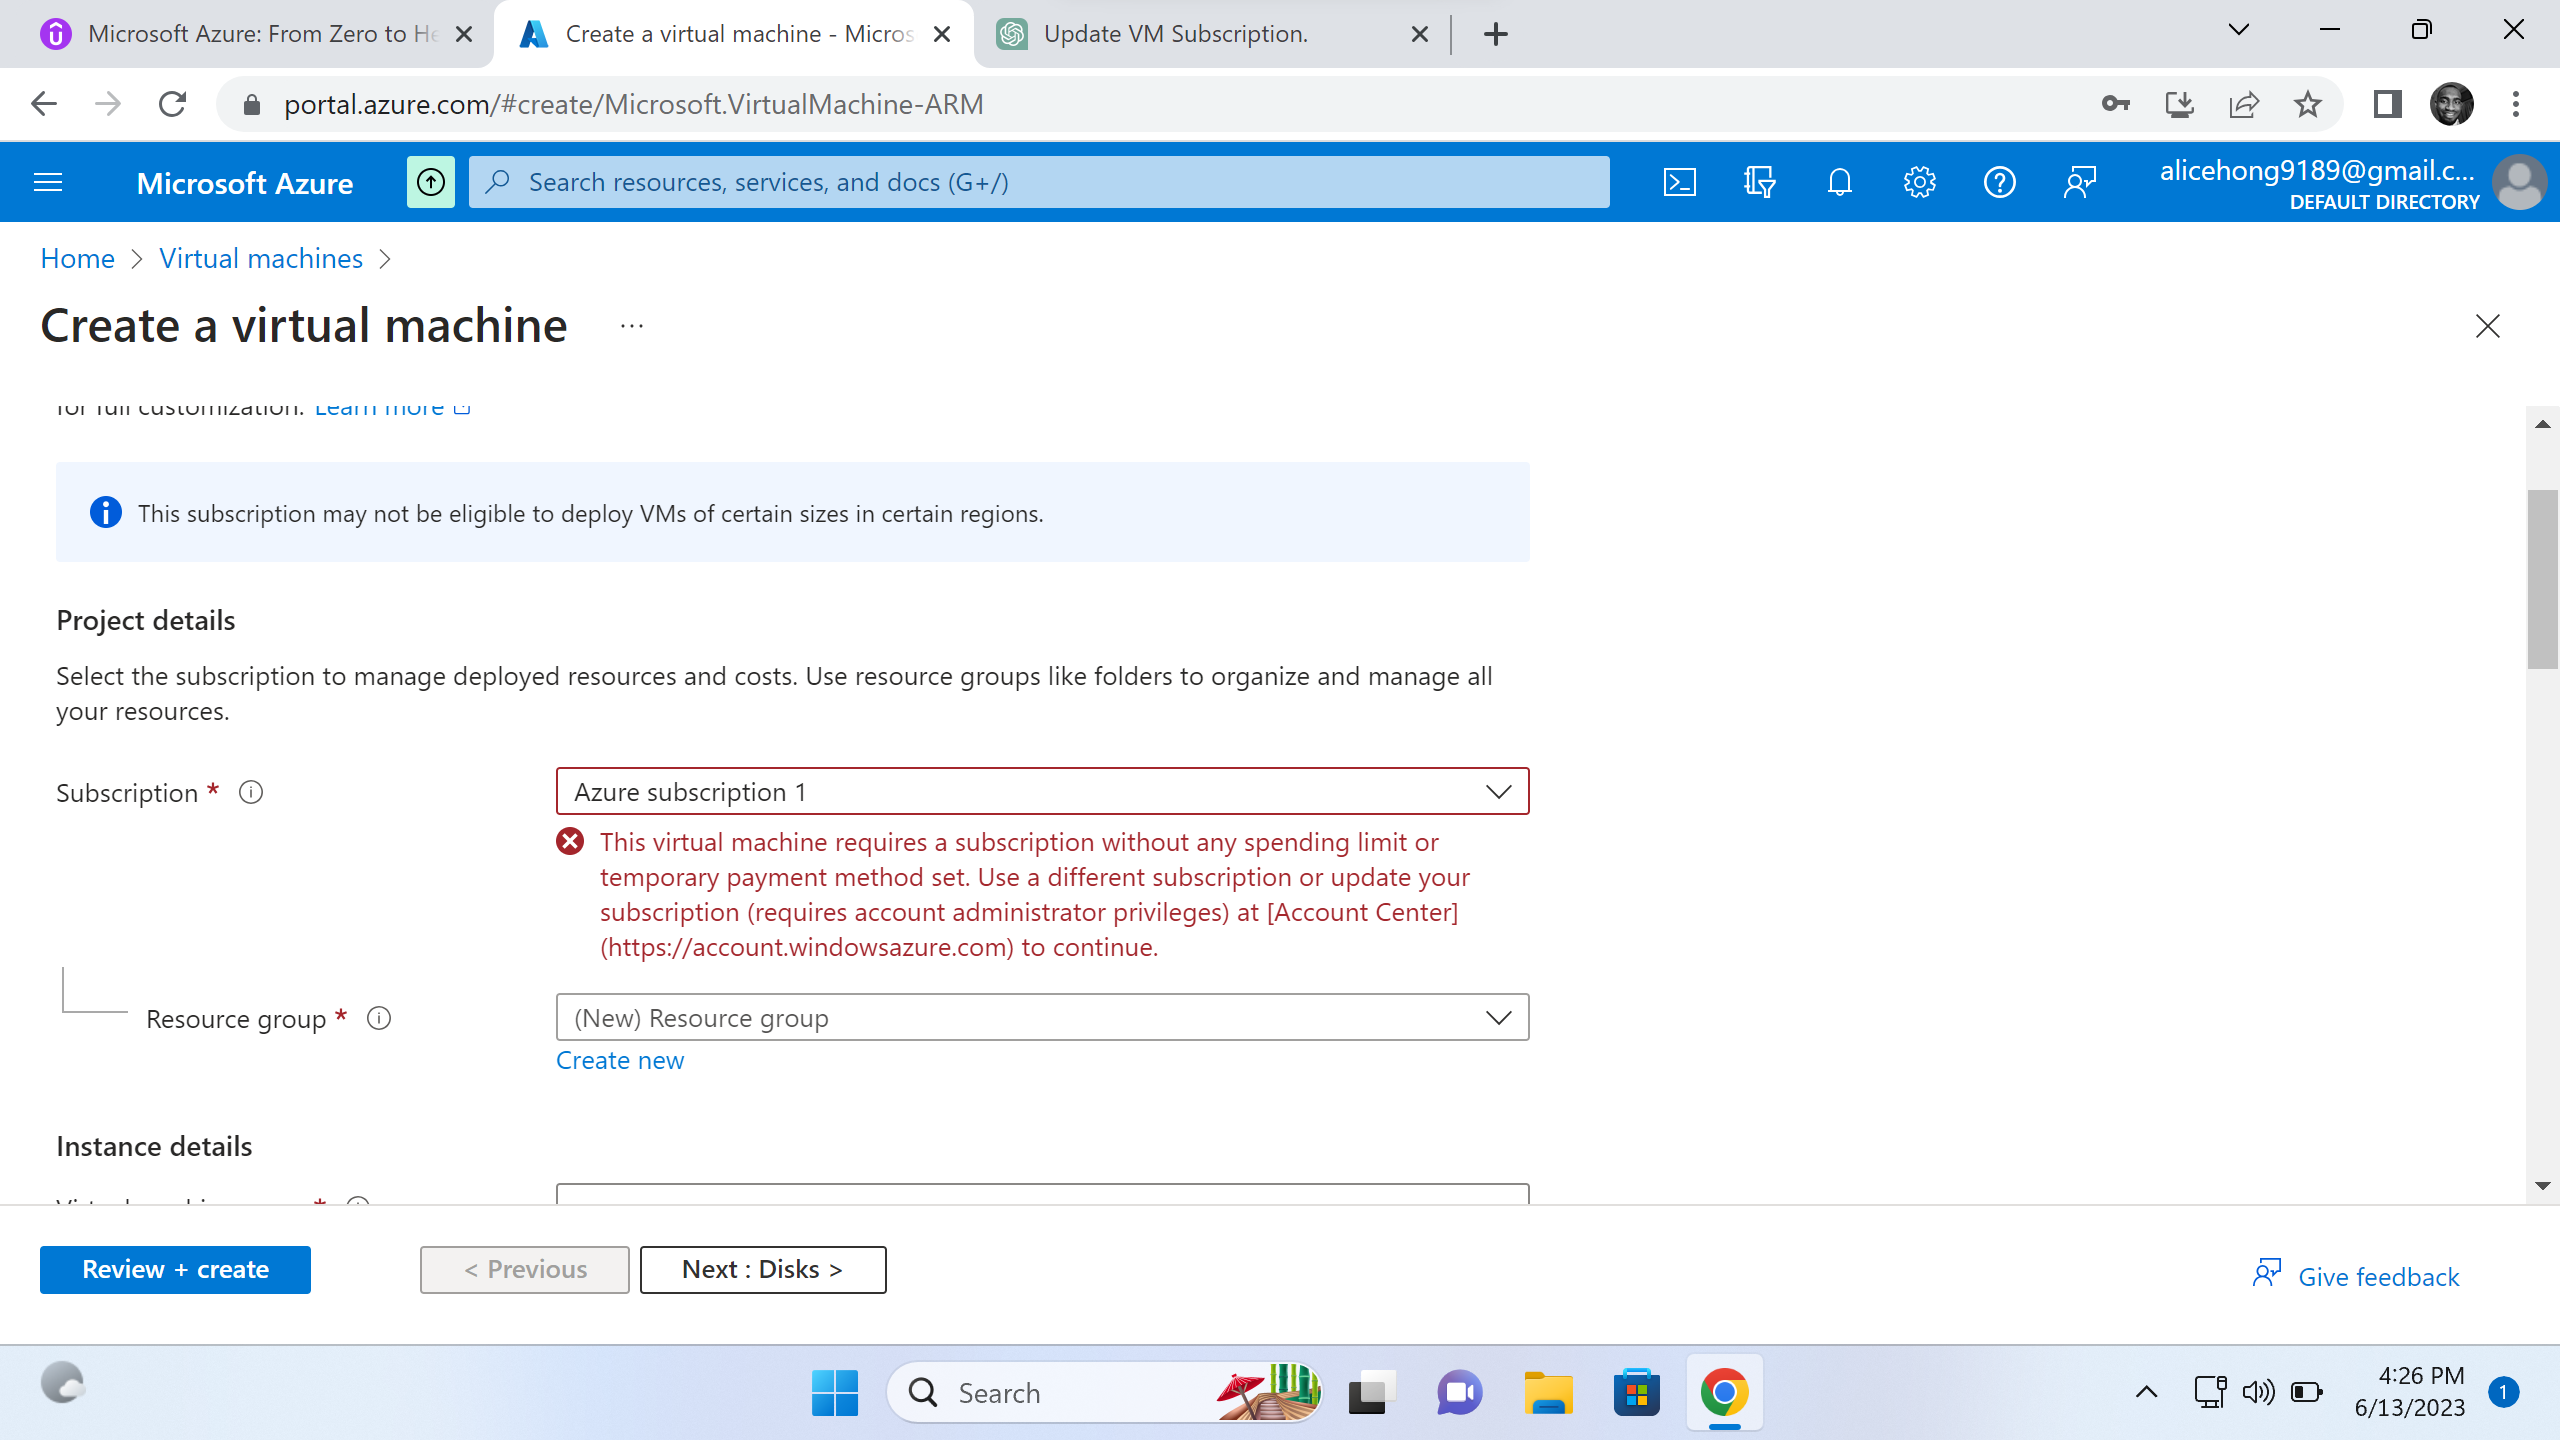This screenshot has width=2560, height=1440.
Task: Click the Azure search resources field
Action: pos(1039,182)
